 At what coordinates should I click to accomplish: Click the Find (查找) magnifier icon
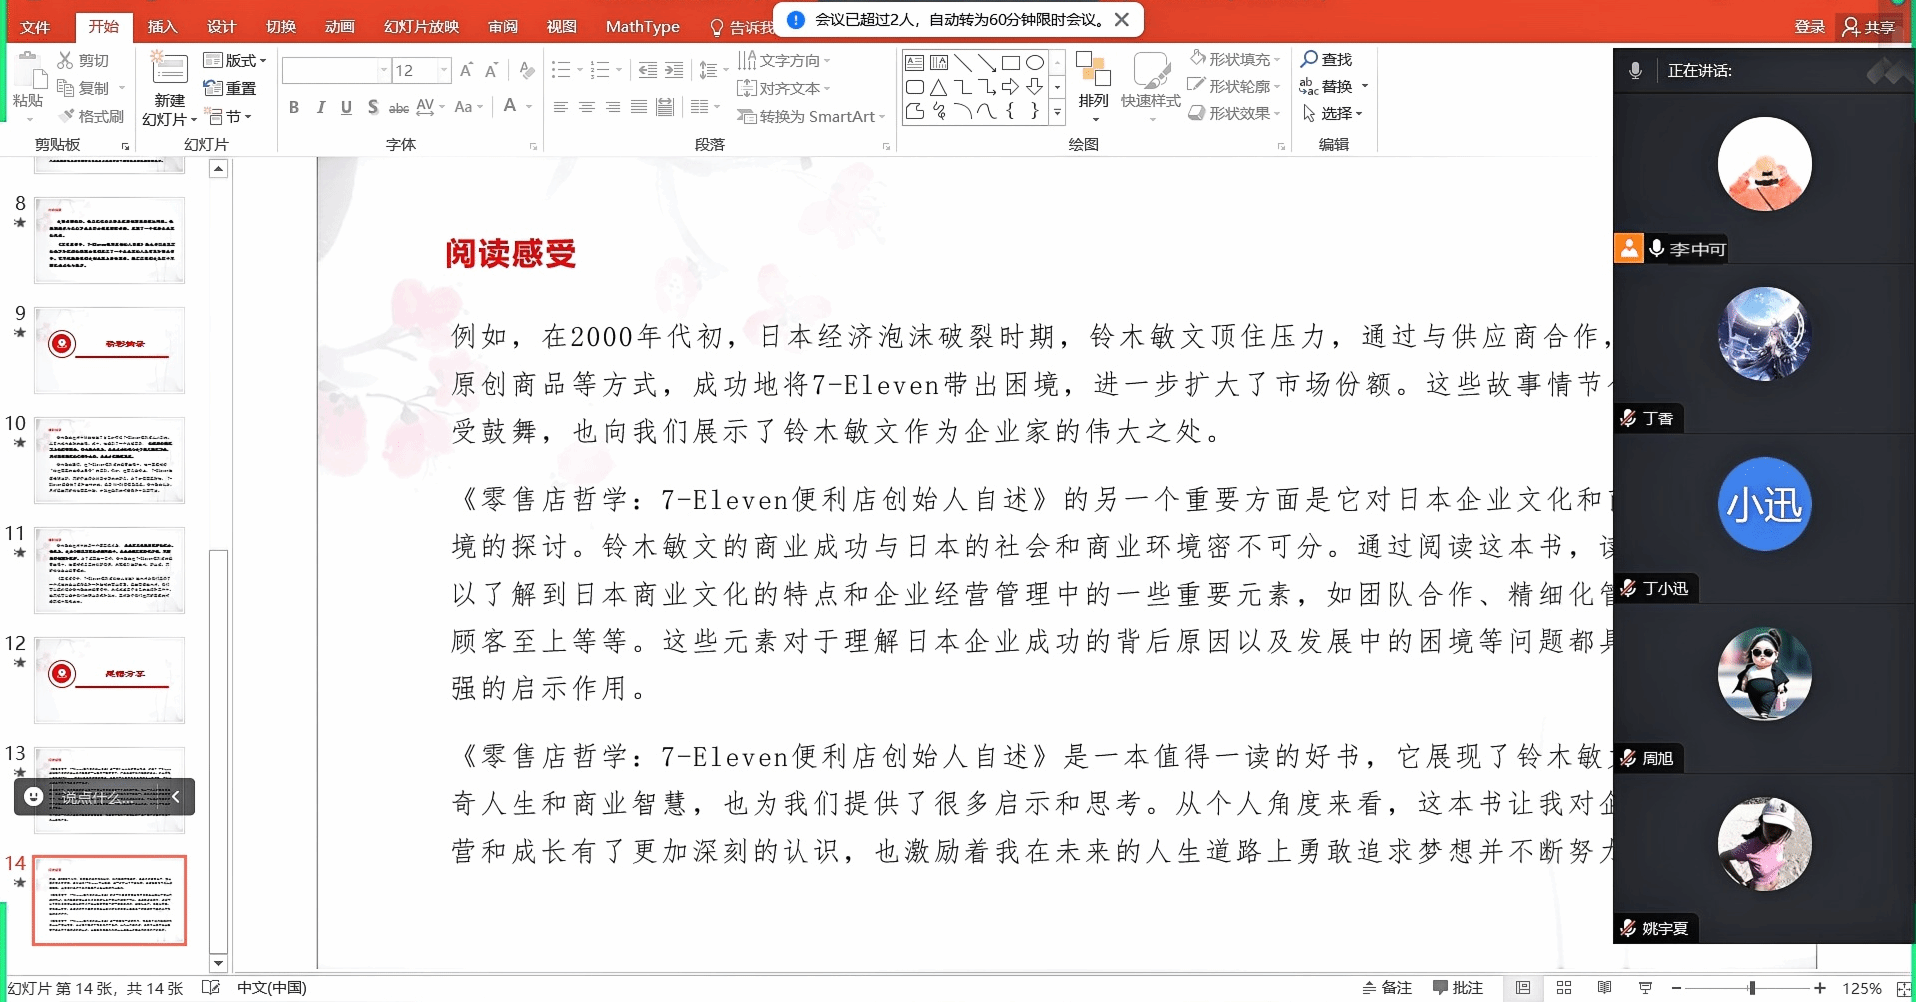click(1309, 59)
